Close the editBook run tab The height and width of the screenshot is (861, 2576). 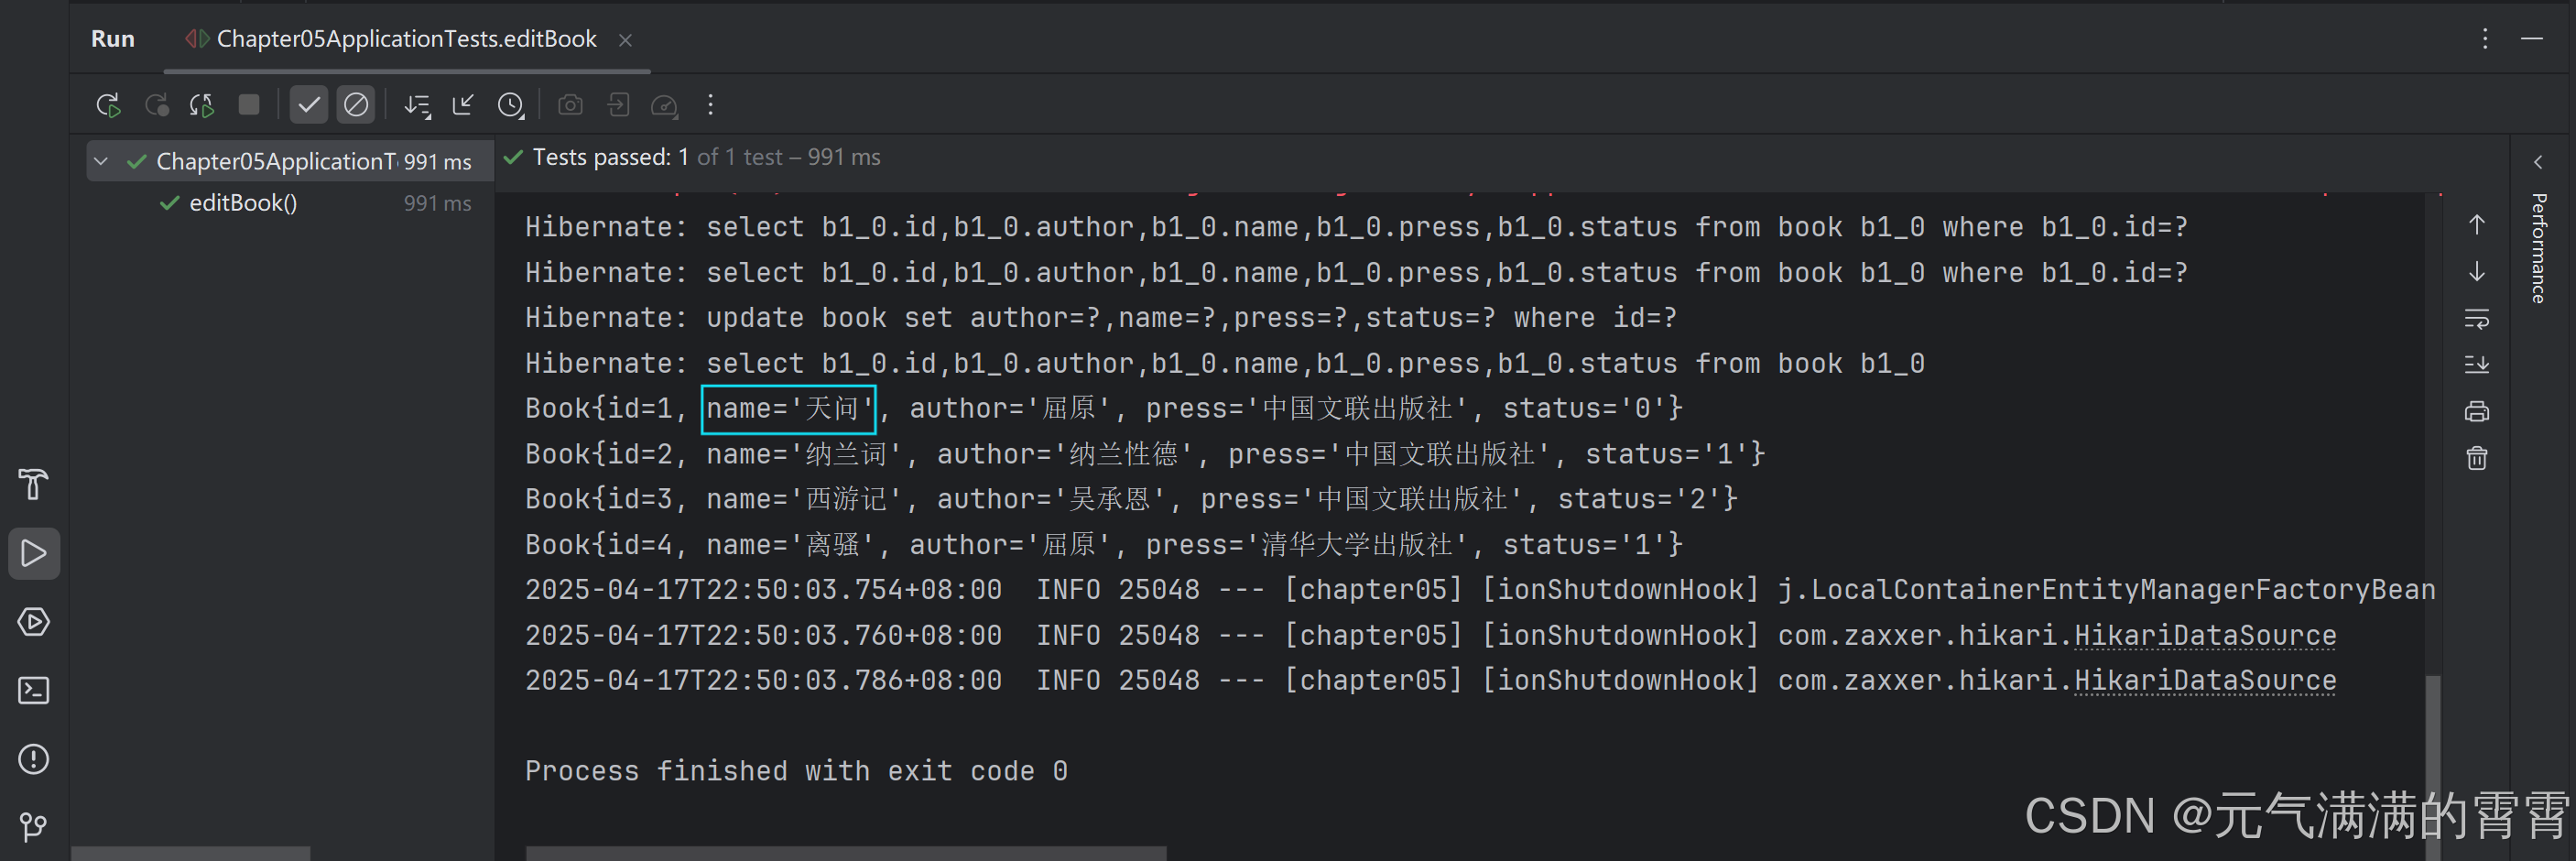[625, 40]
